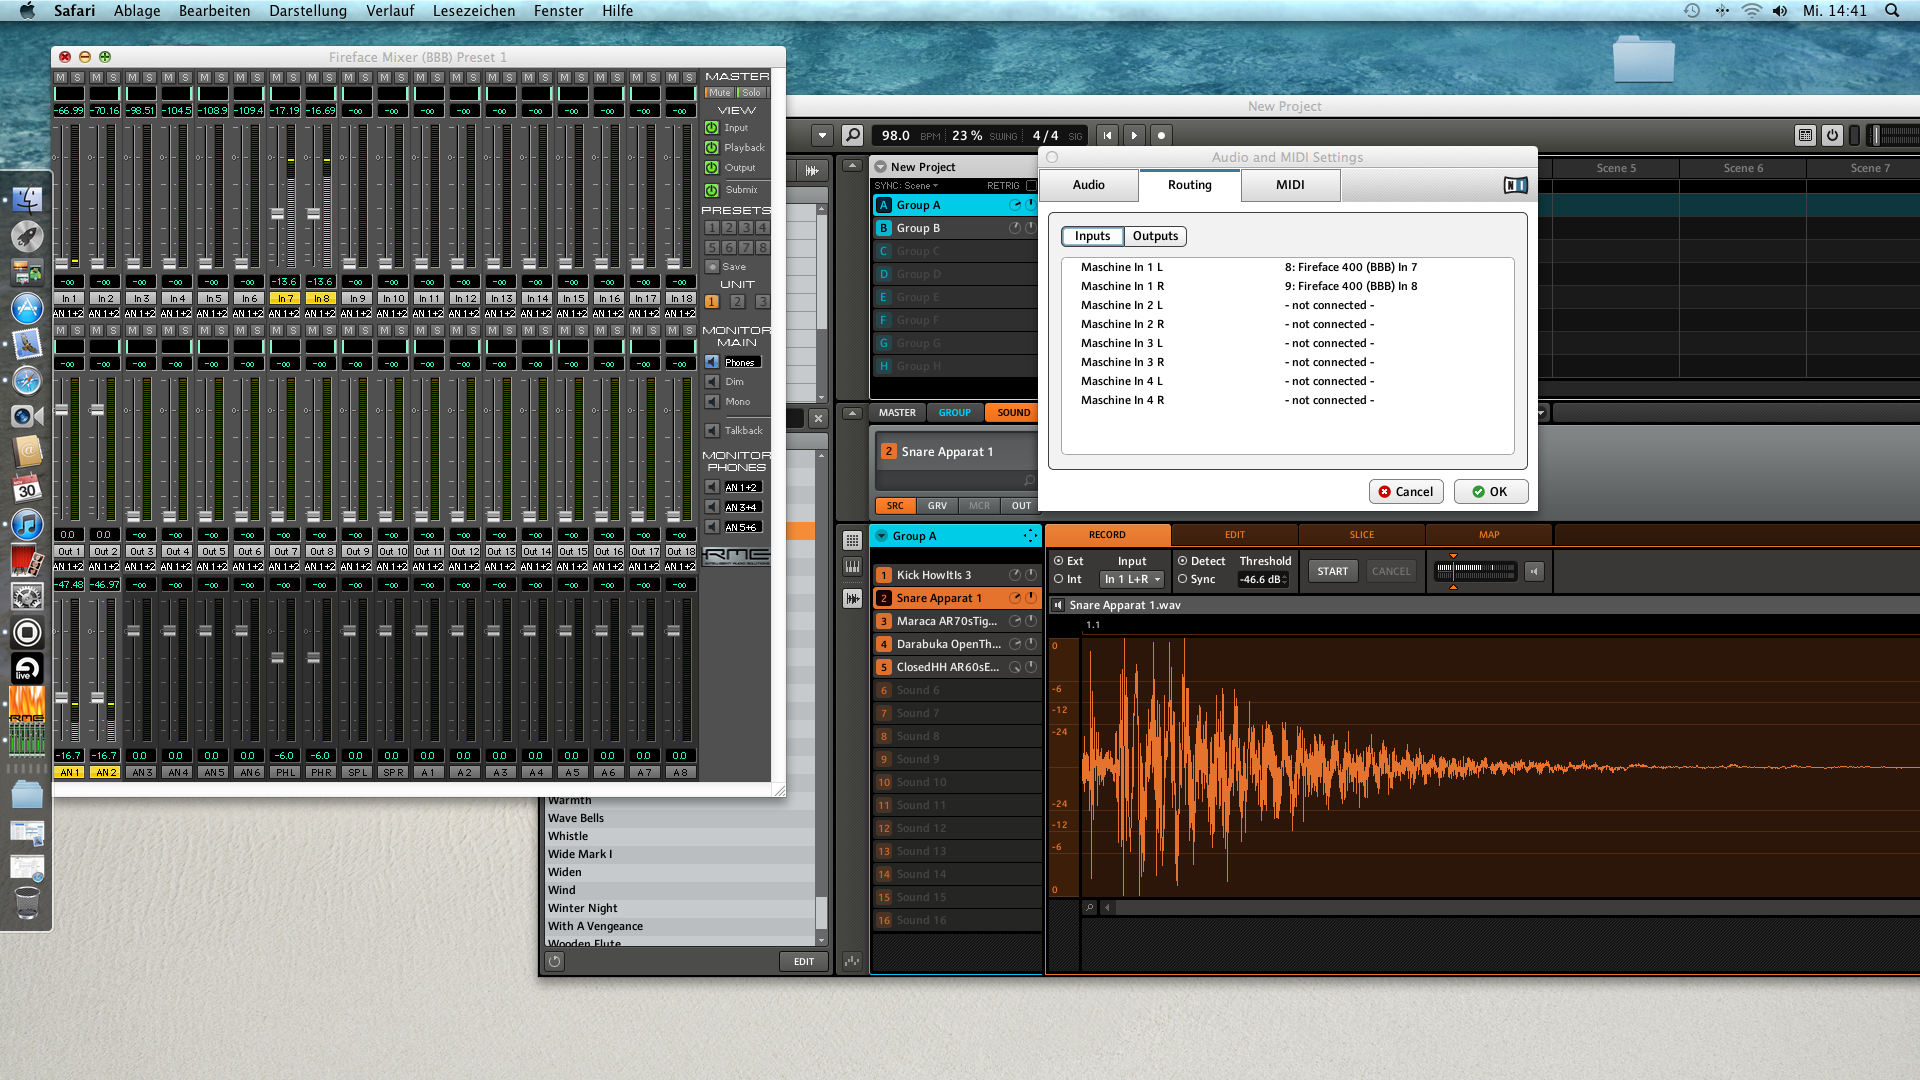Click the GRV button under Snare Apparat 1

(937, 506)
